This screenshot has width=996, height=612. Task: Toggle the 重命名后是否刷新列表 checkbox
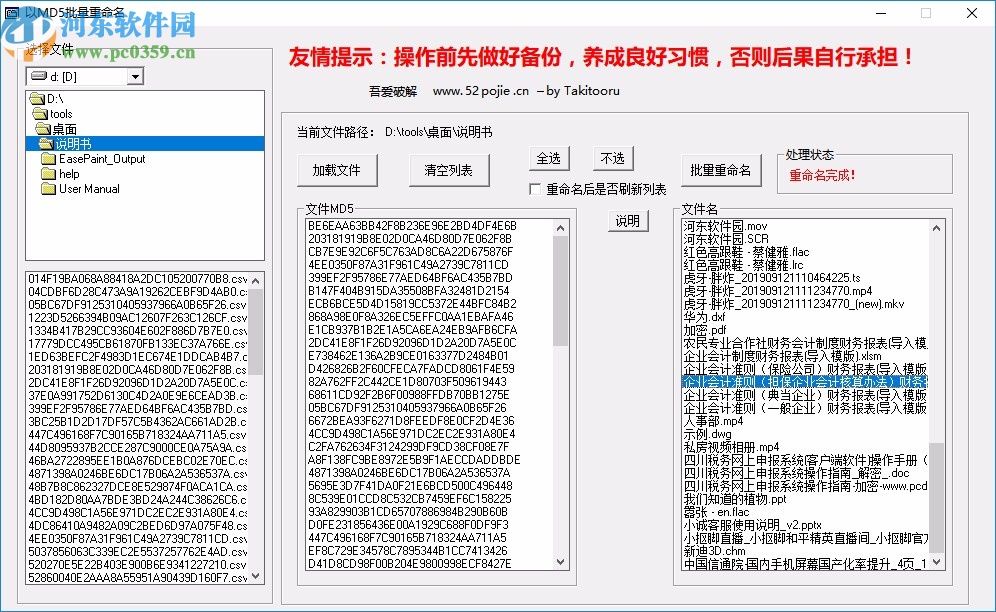pyautogui.click(x=537, y=189)
